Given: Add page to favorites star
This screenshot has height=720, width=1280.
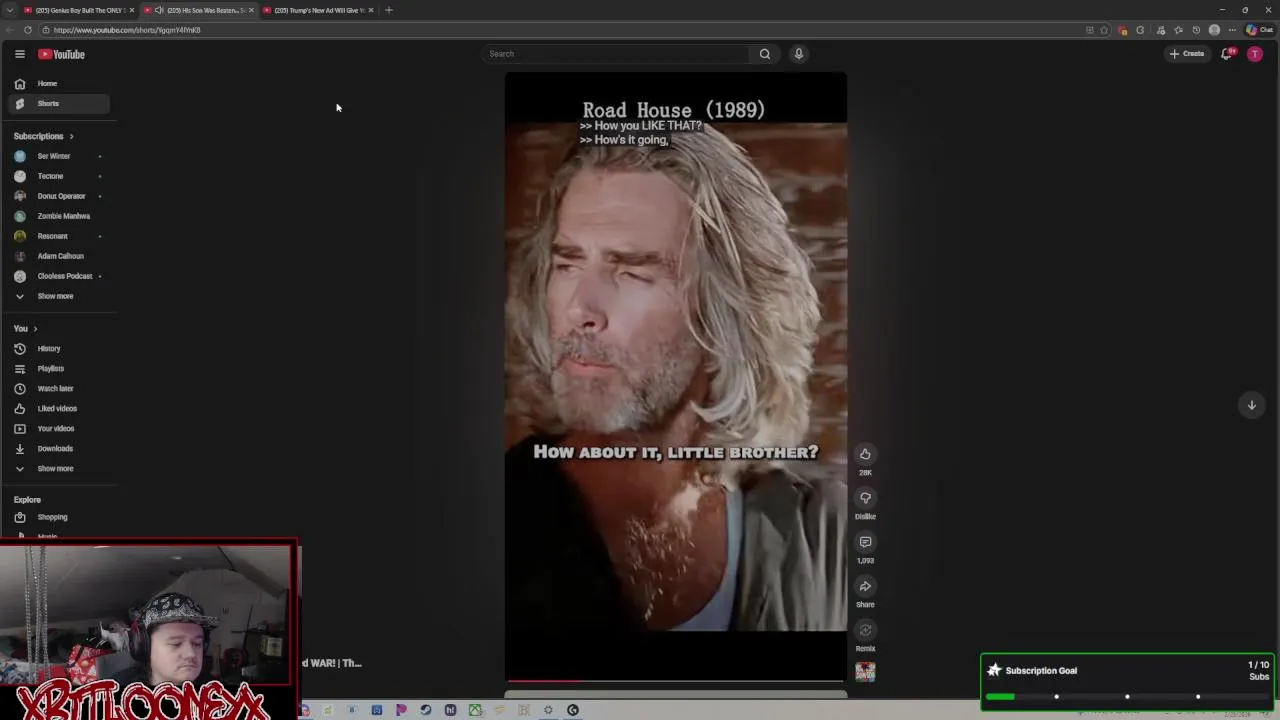Looking at the screenshot, I should coord(1104,30).
